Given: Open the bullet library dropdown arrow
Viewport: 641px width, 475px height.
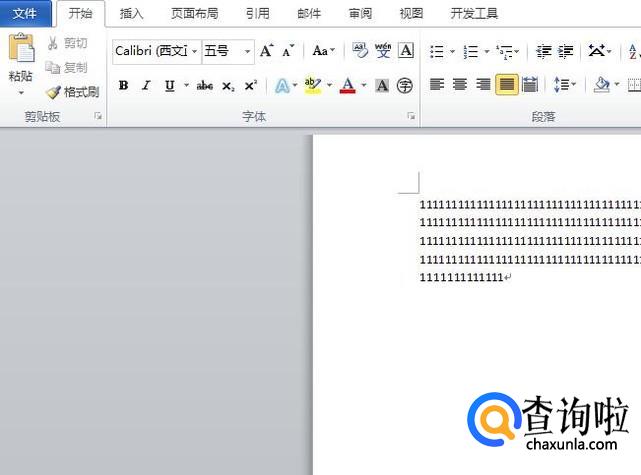Looking at the screenshot, I should pos(452,52).
